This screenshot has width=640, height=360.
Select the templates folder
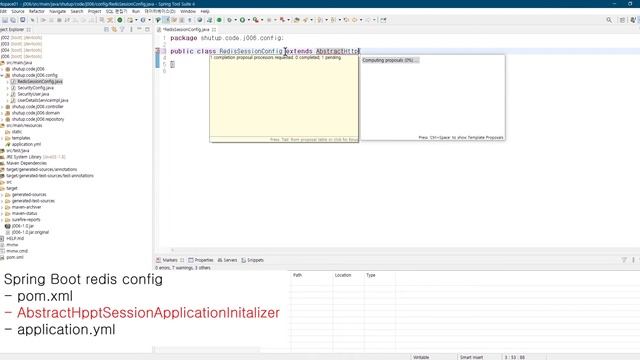[x=21, y=138]
